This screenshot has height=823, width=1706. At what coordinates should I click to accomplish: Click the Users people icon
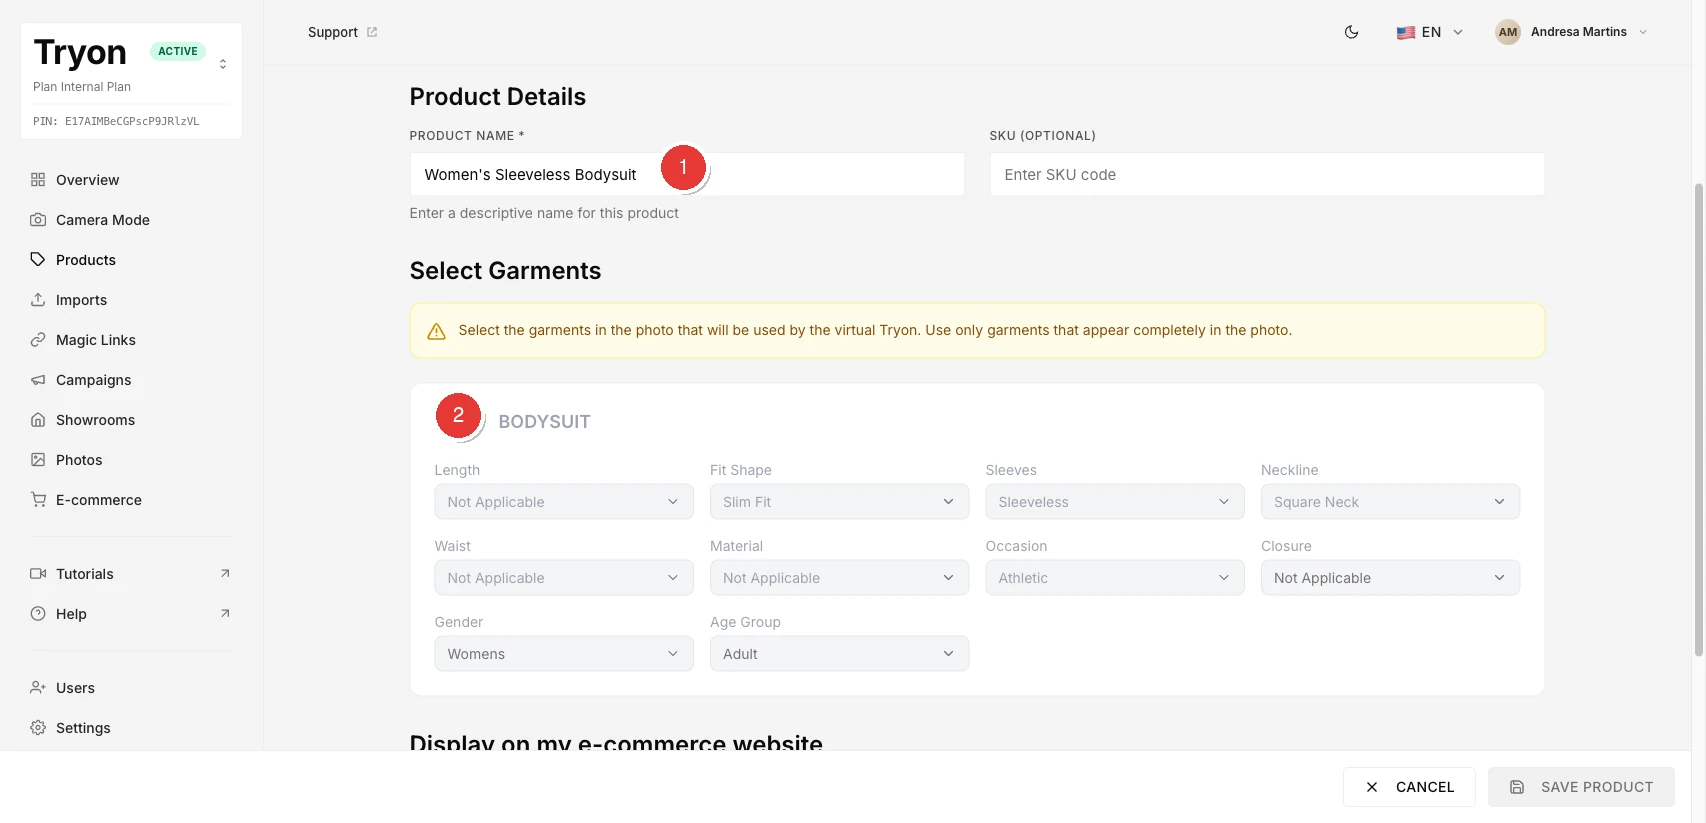click(38, 688)
